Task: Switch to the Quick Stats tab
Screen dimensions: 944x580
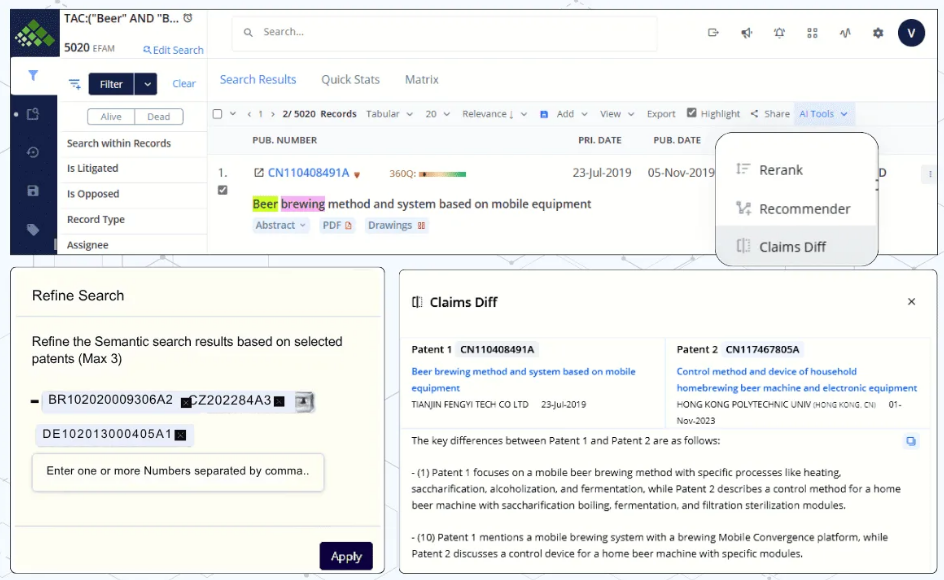Action: tap(350, 80)
